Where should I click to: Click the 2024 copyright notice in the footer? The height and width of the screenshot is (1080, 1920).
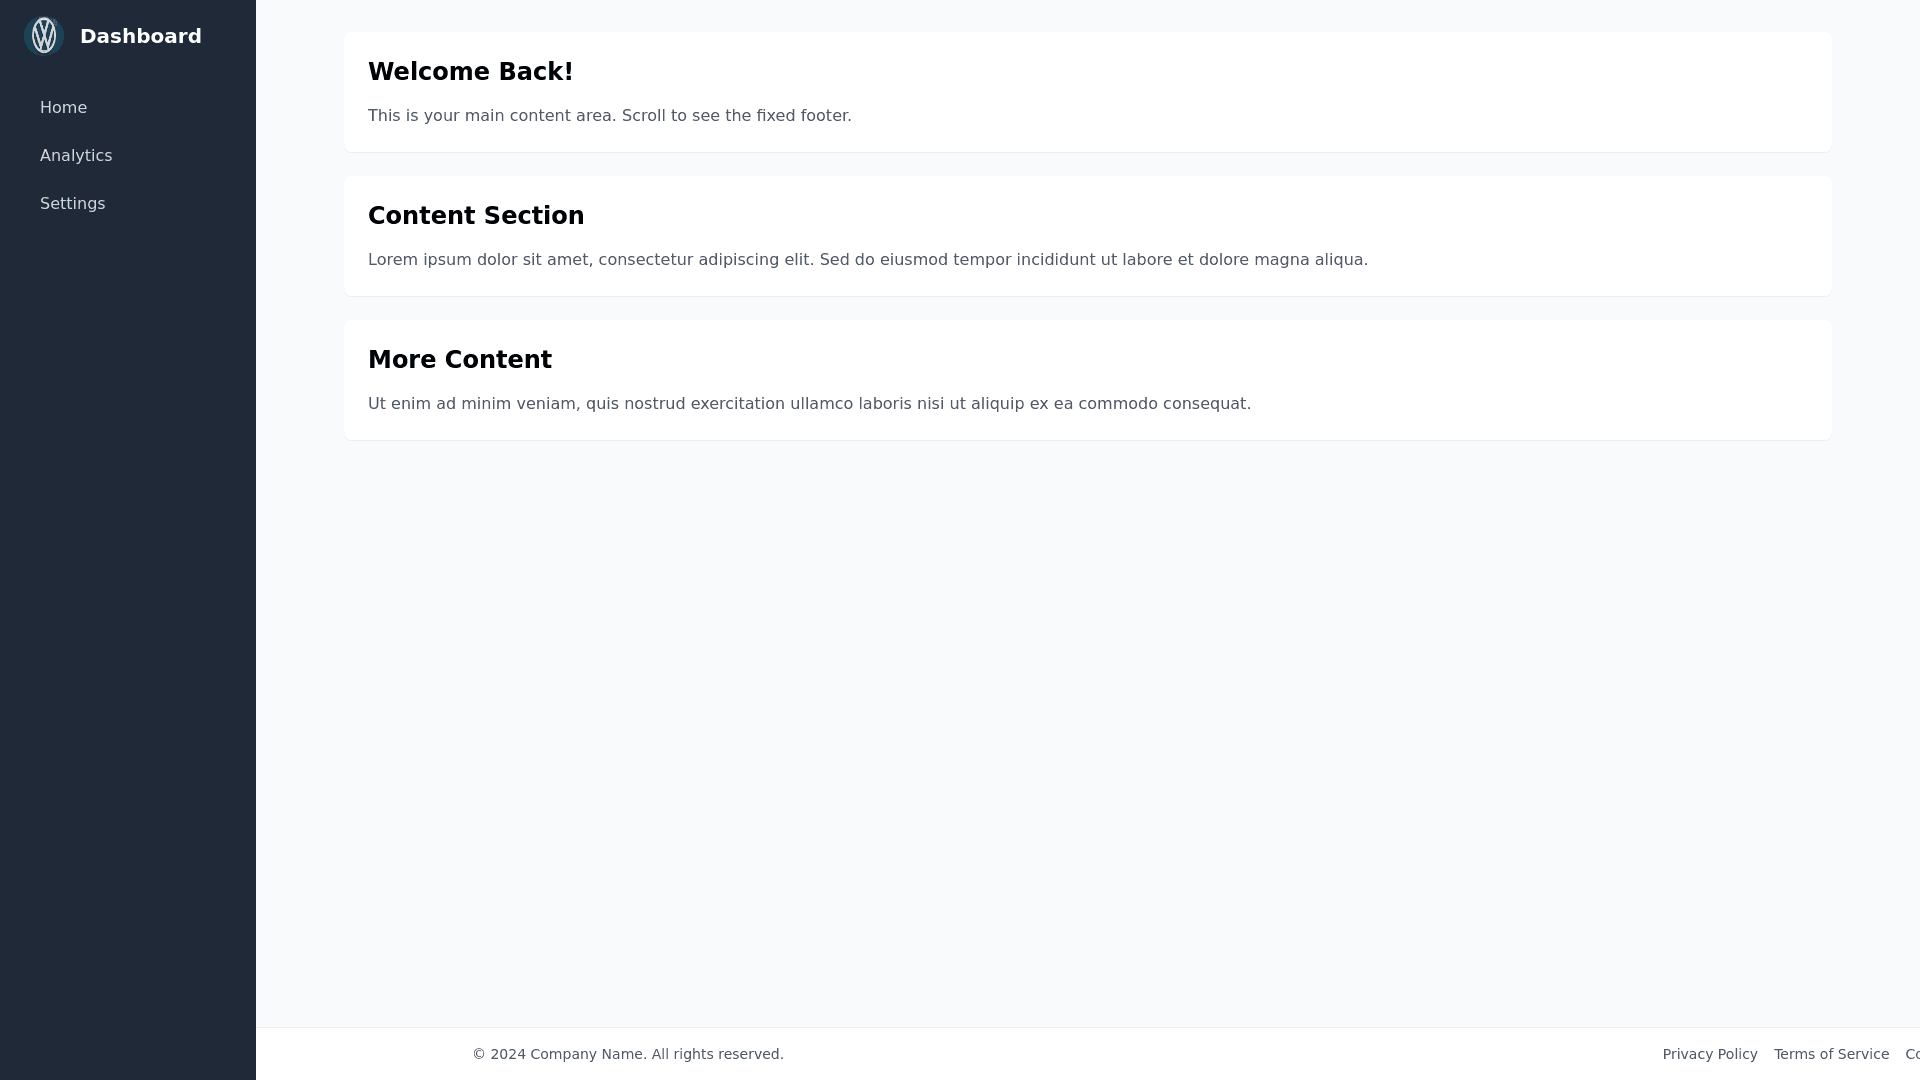point(627,1054)
